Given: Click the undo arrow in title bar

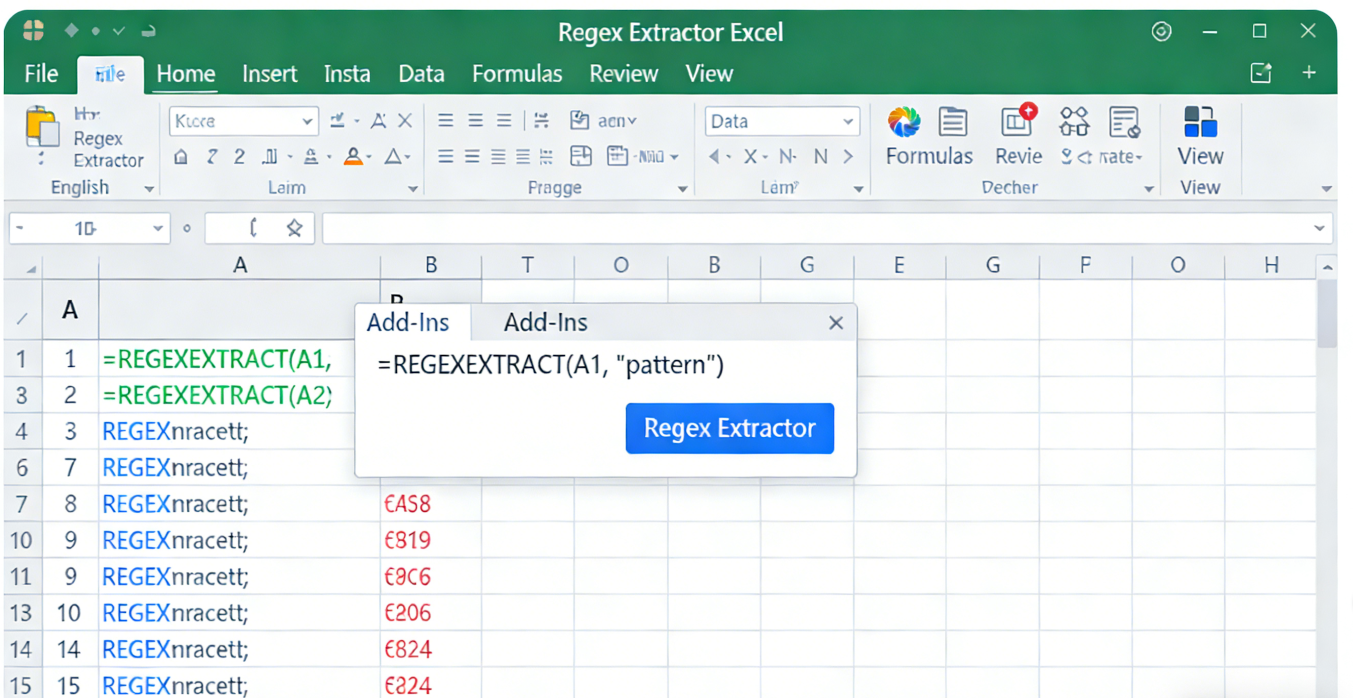Looking at the screenshot, I should pyautogui.click(x=148, y=31).
